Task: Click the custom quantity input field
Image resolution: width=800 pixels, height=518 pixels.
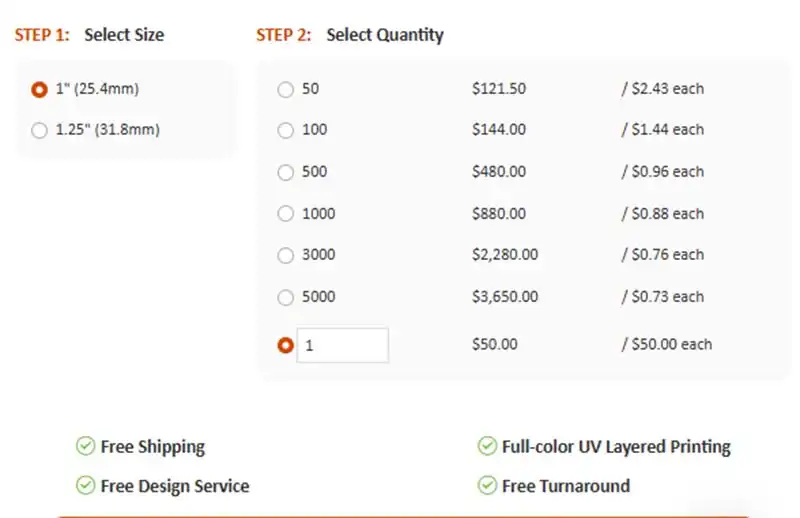Action: [343, 345]
